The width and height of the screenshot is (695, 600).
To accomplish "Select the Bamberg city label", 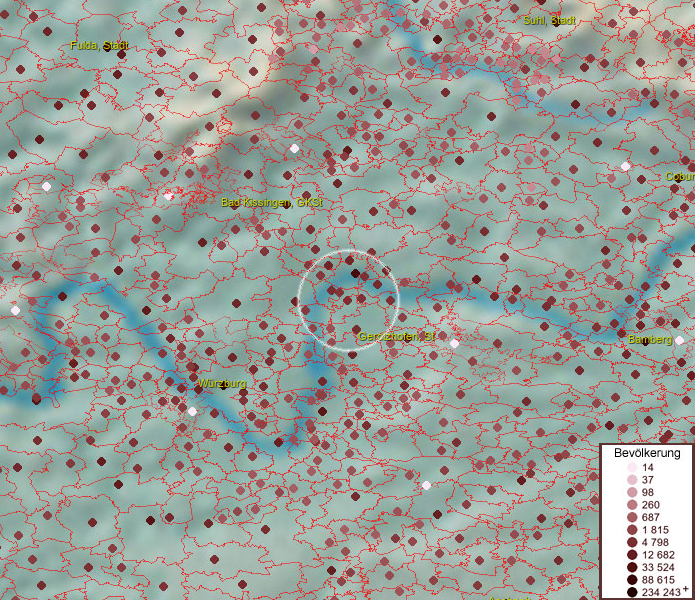I will pos(650,340).
